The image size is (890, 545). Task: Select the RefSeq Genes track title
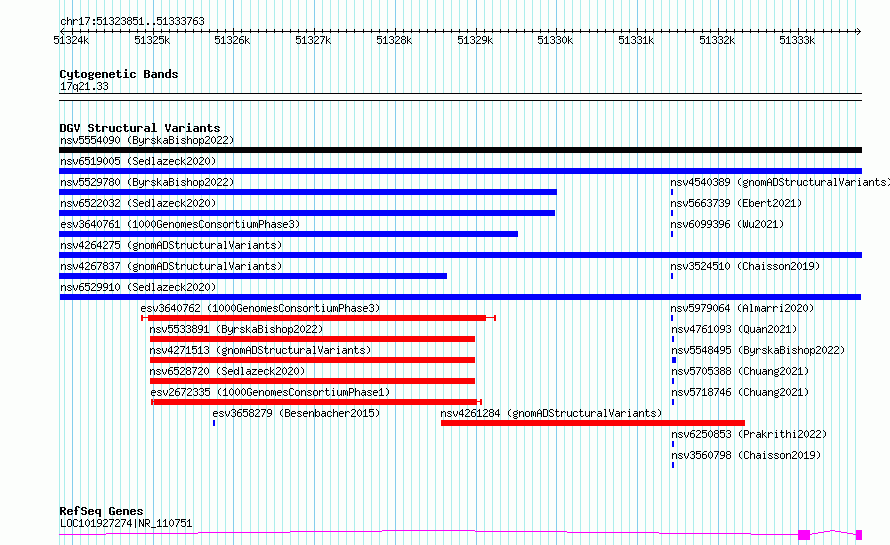(101, 511)
